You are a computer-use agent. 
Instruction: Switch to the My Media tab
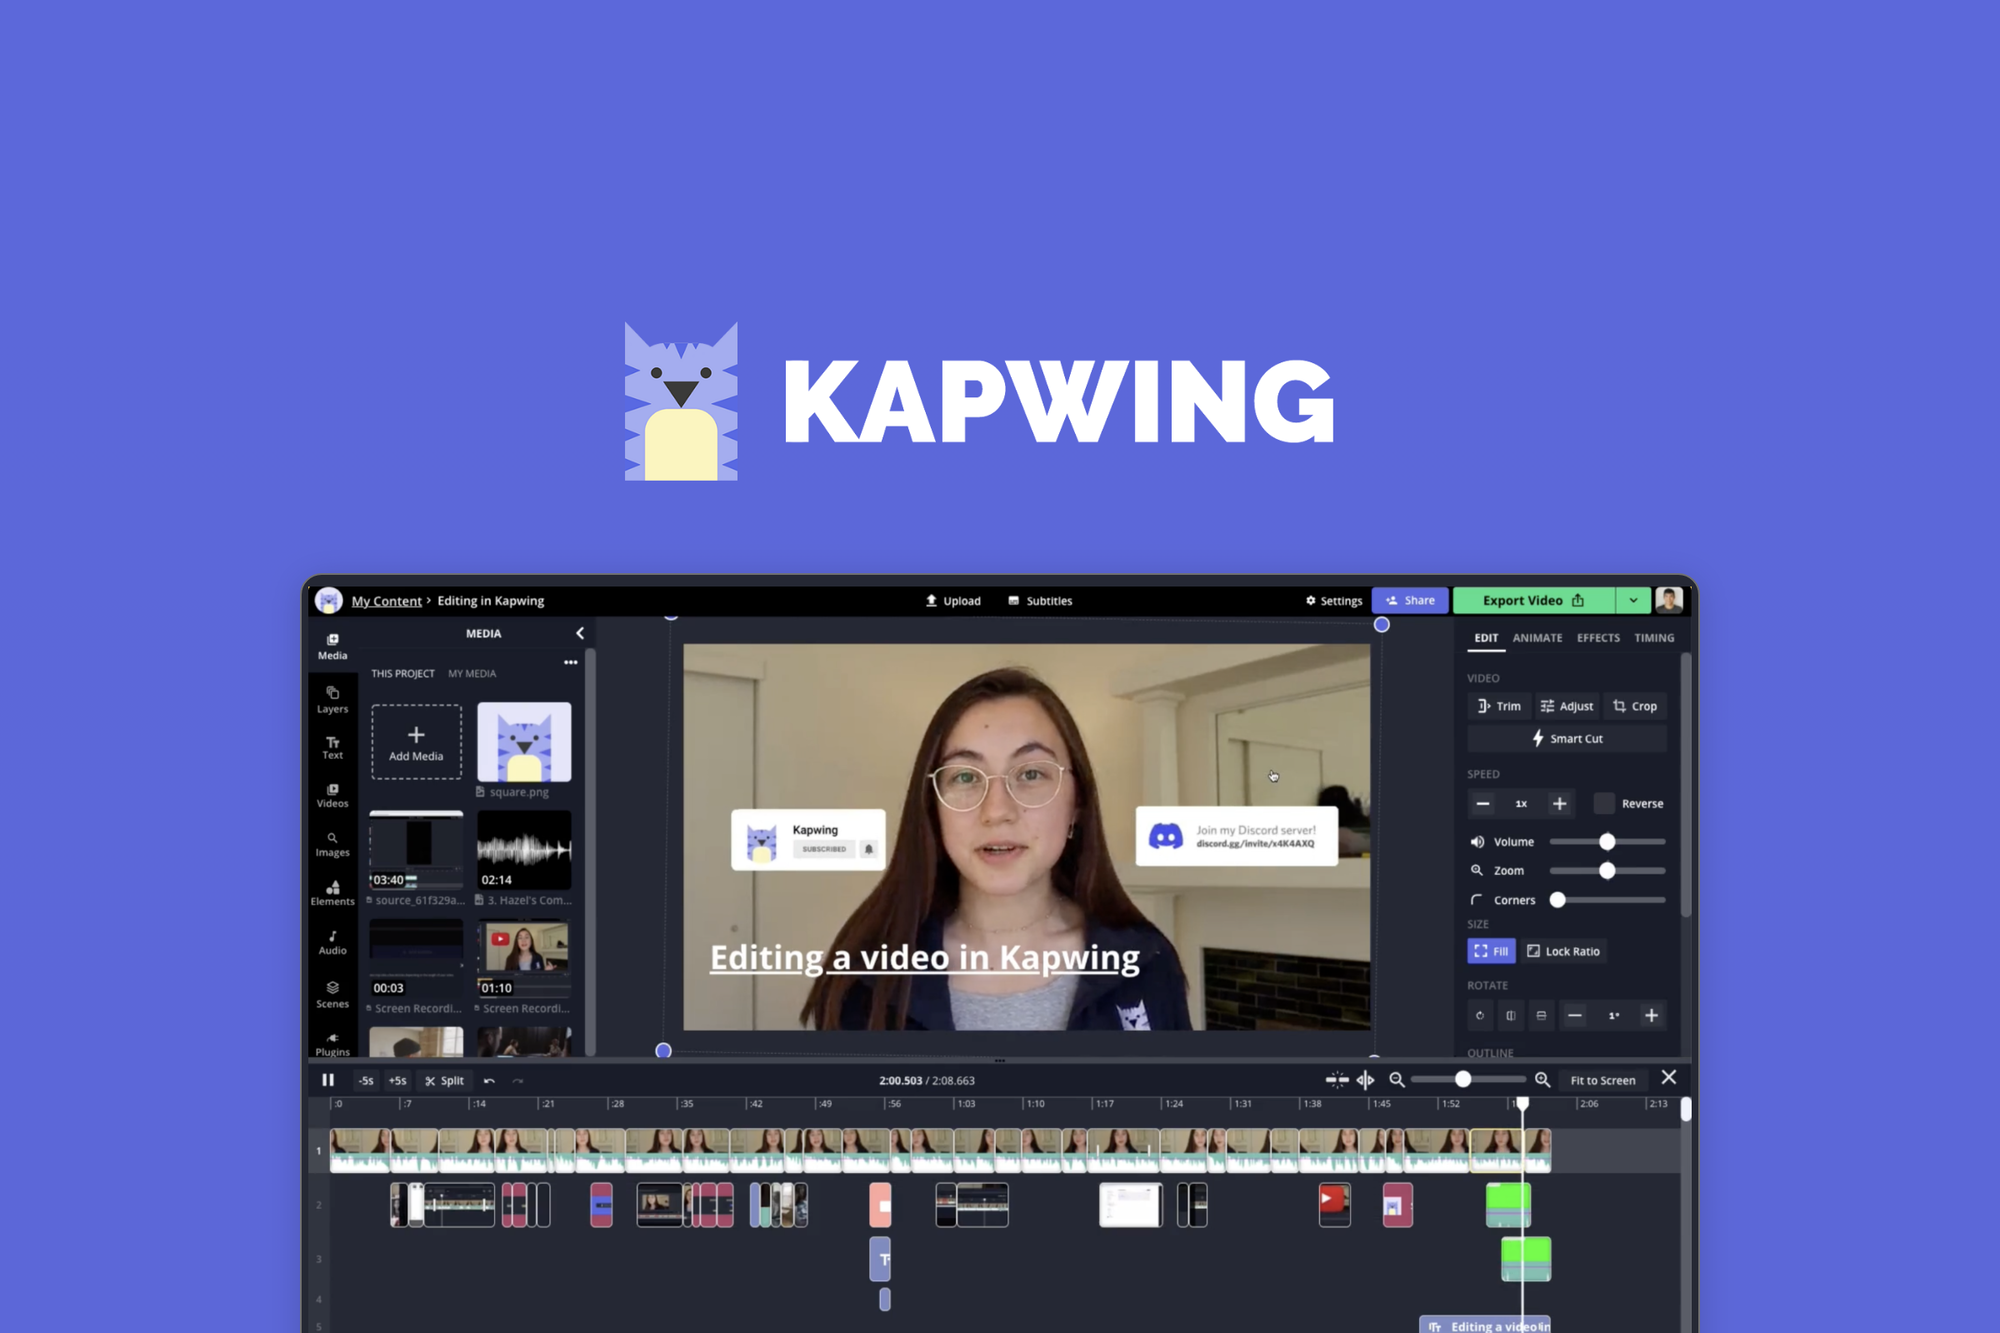click(x=472, y=673)
